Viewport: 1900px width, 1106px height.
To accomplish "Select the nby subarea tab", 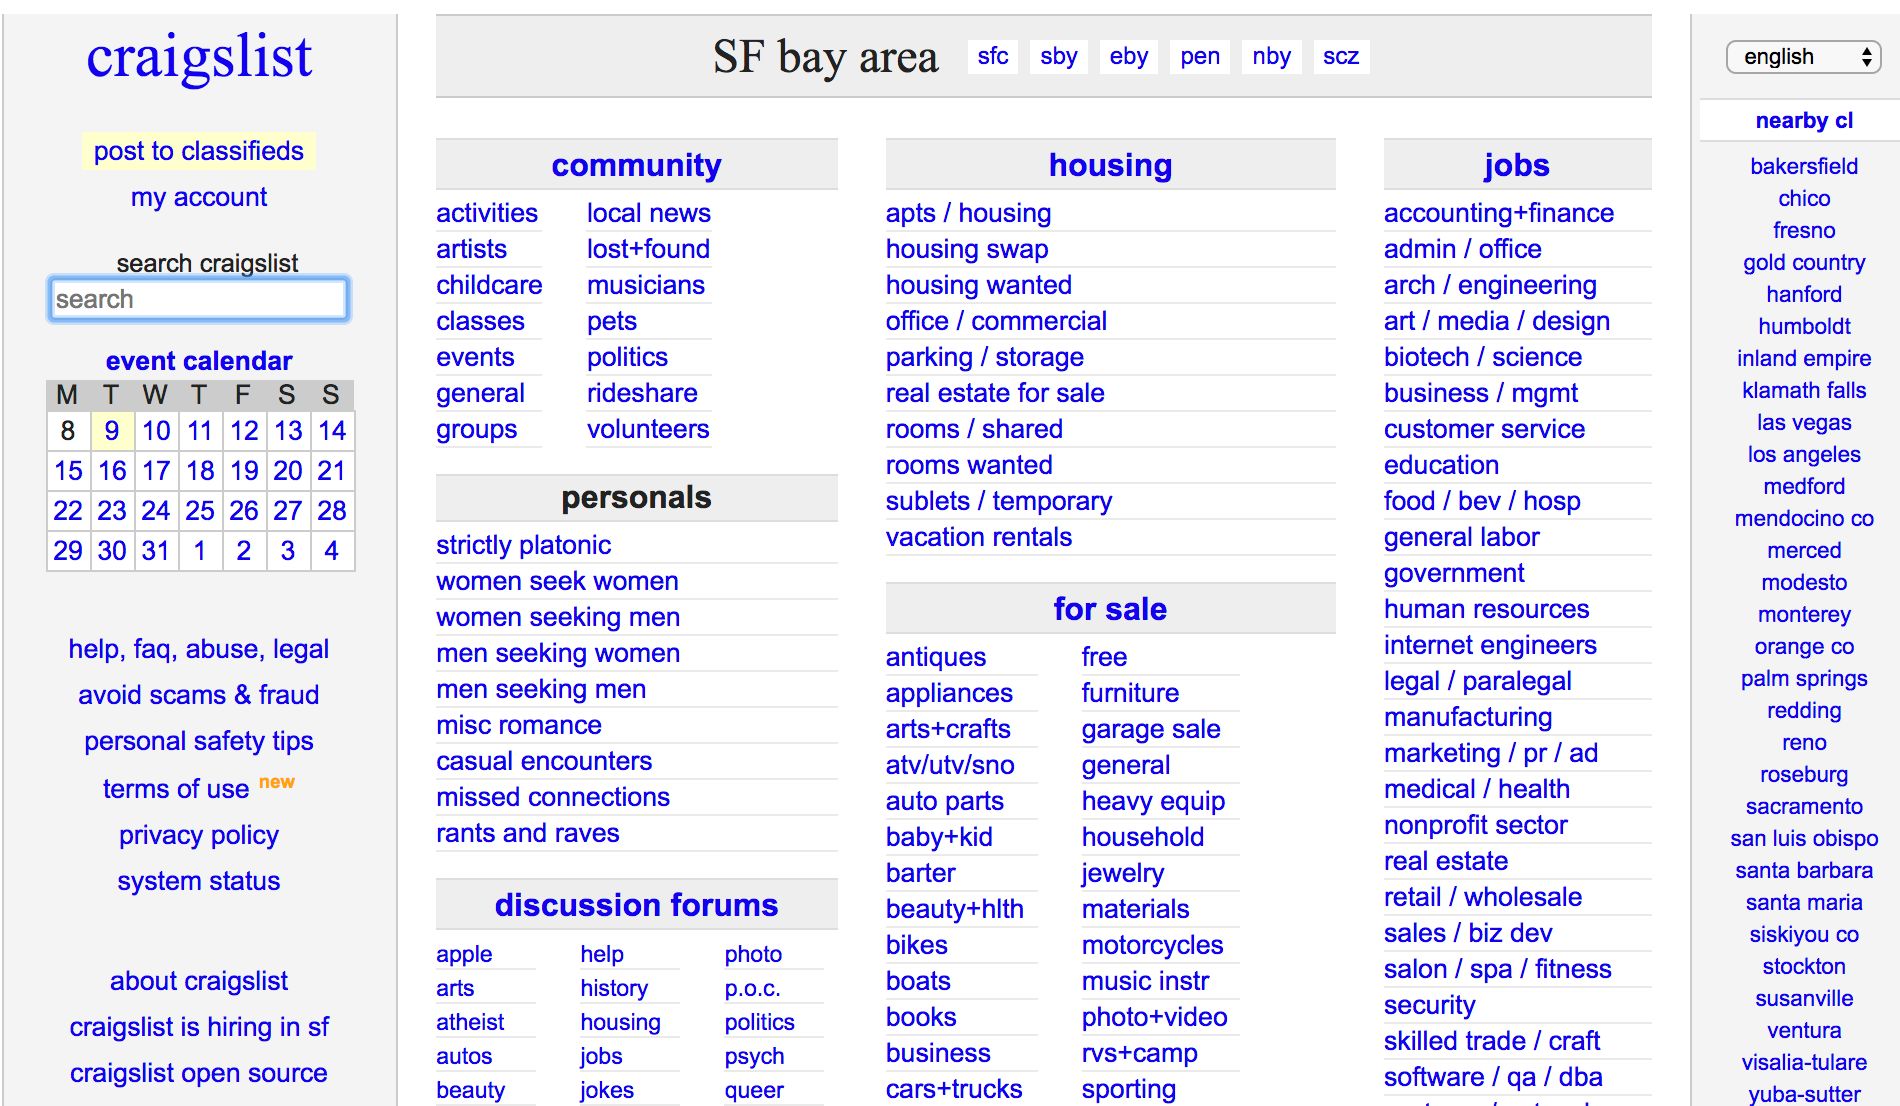I will click(1271, 56).
